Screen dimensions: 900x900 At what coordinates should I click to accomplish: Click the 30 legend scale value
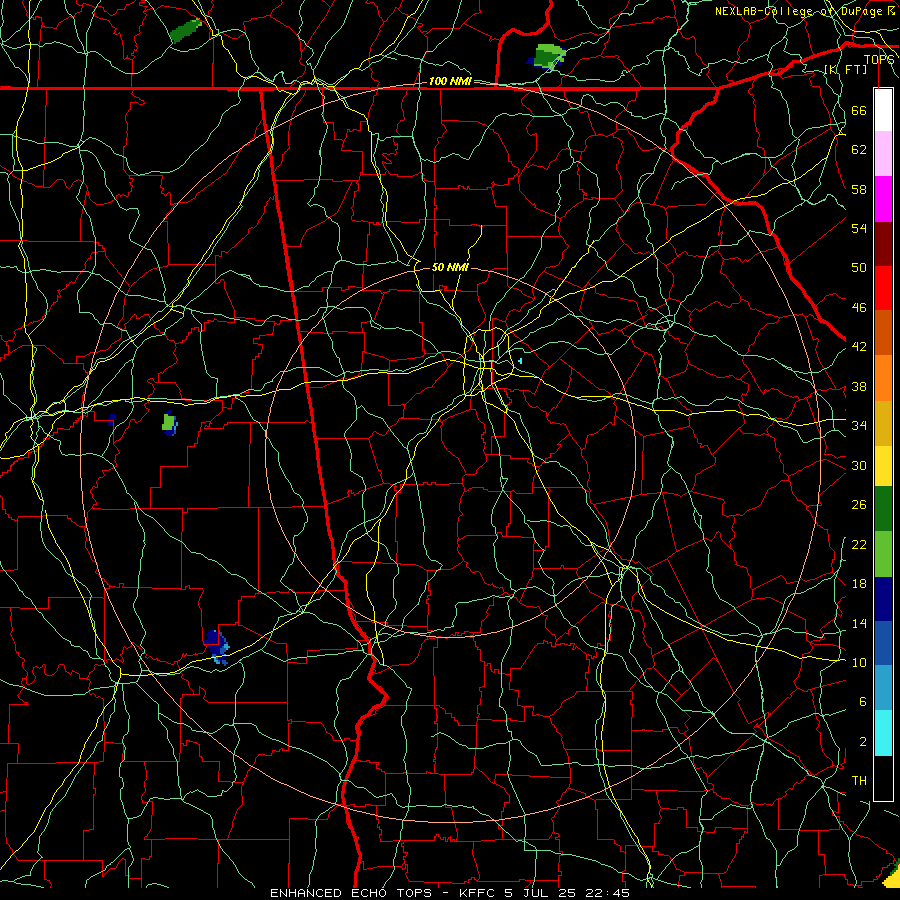point(859,465)
